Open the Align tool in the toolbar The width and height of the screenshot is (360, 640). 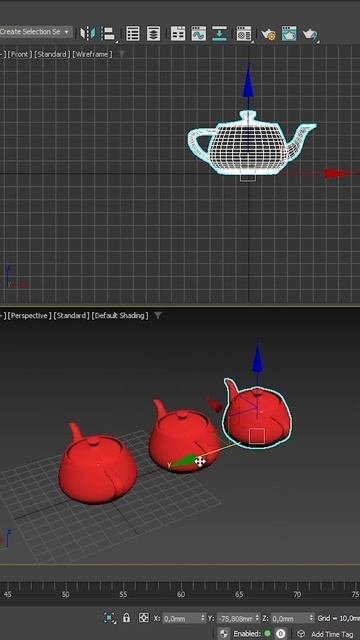tap(108, 33)
